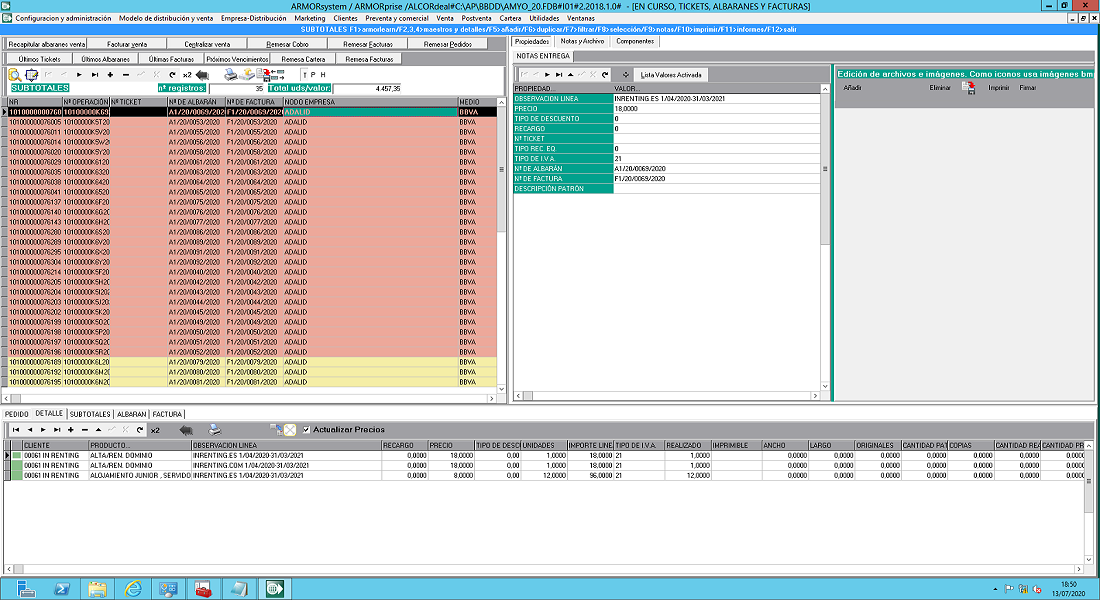Click the Total uds/valor field

(x=368, y=88)
